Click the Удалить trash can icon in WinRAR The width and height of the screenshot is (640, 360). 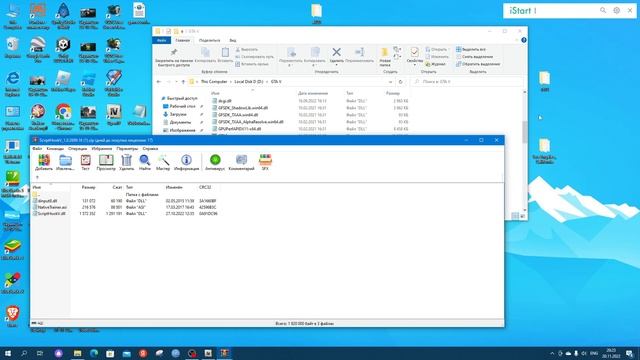click(x=127, y=162)
